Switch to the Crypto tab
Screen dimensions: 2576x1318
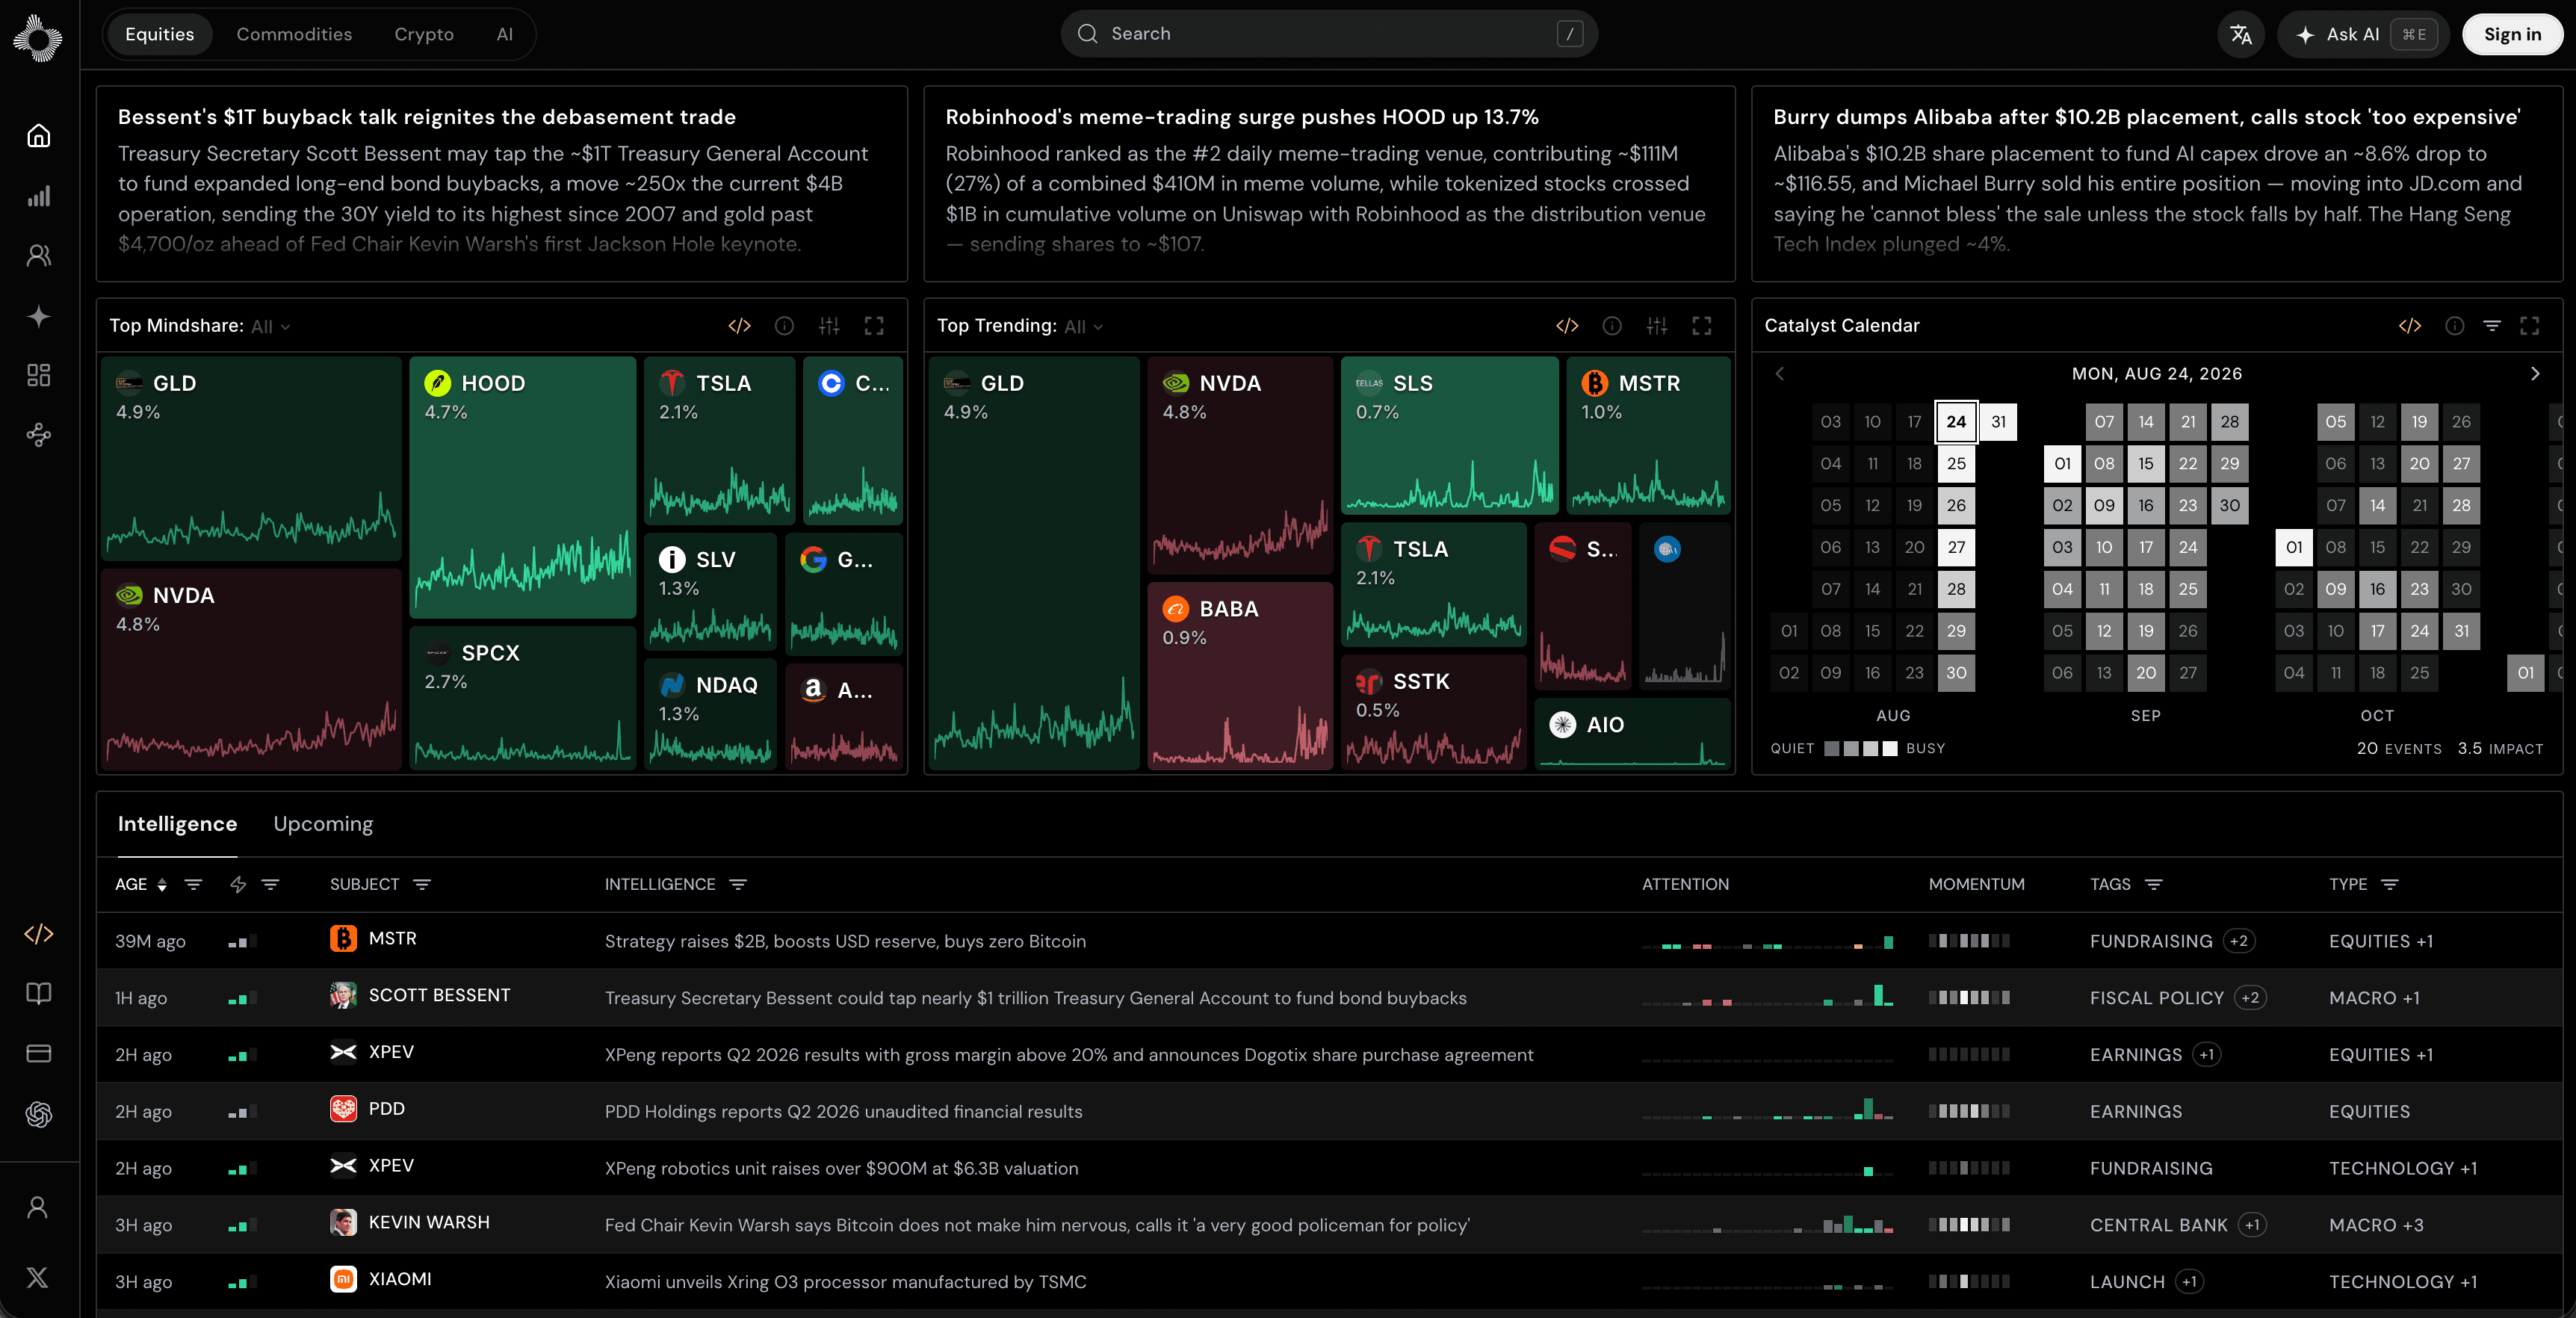point(424,34)
